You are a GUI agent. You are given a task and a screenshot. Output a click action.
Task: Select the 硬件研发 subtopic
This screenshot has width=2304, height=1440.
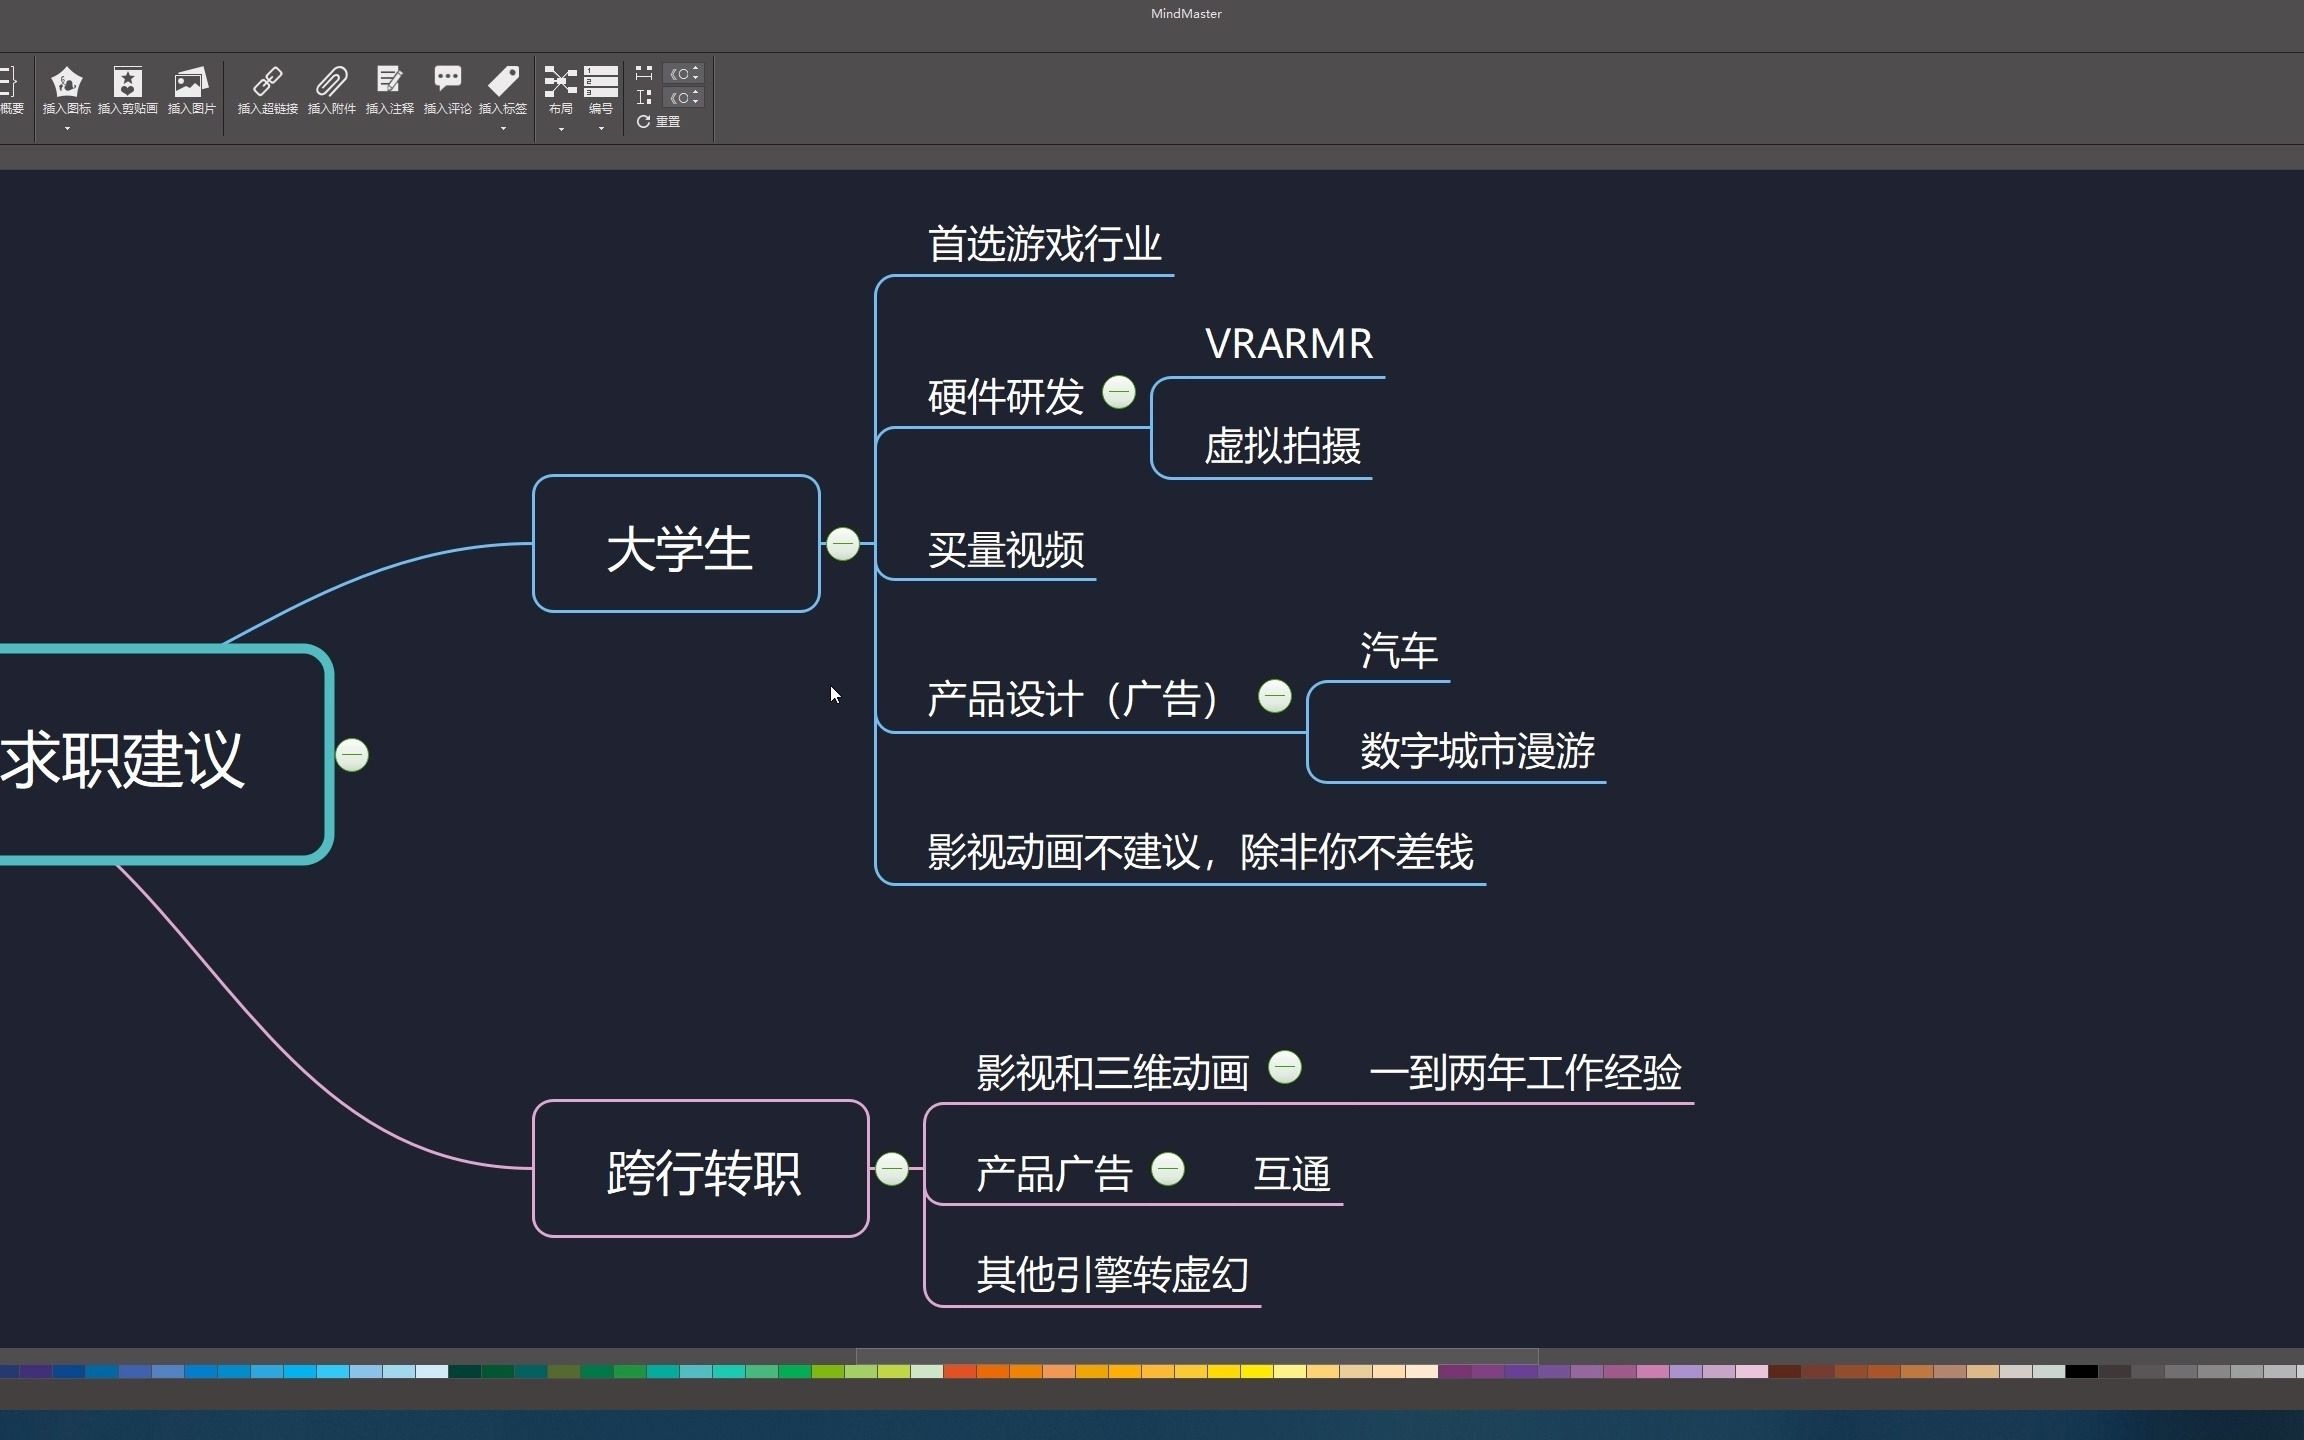(x=1006, y=397)
